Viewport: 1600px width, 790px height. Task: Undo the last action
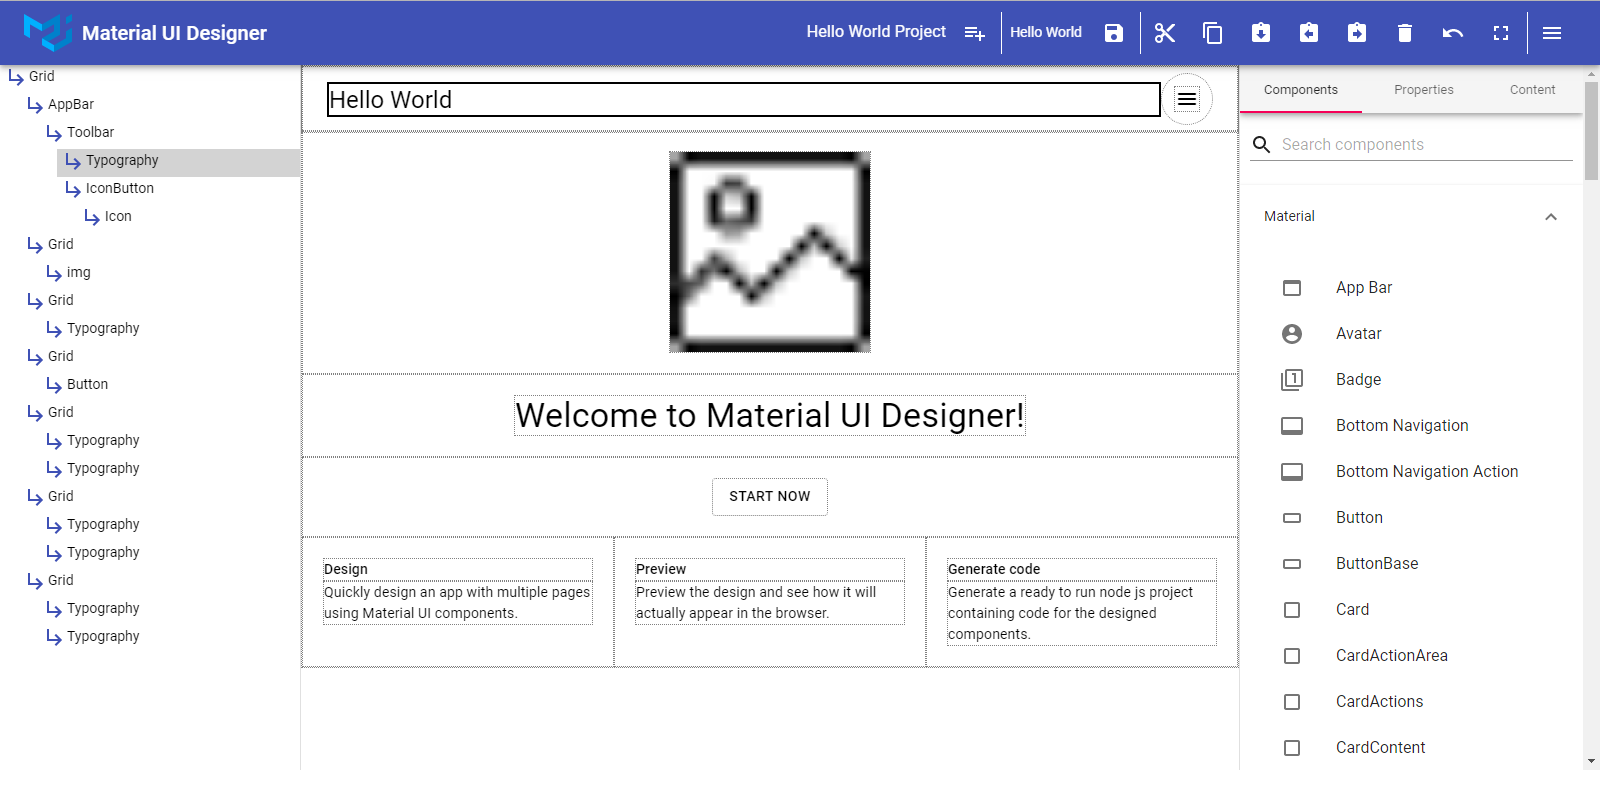point(1452,33)
